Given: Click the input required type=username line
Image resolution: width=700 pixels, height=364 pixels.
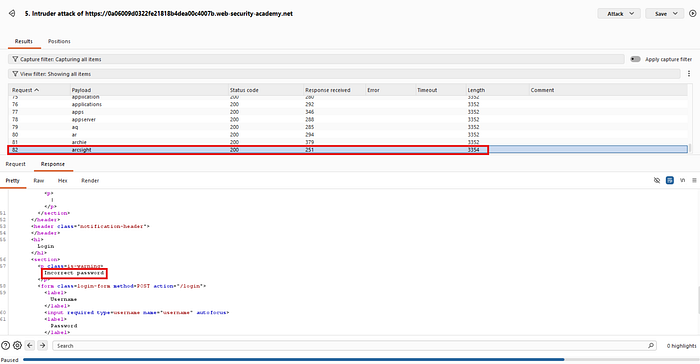Looking at the screenshot, I should (137, 312).
